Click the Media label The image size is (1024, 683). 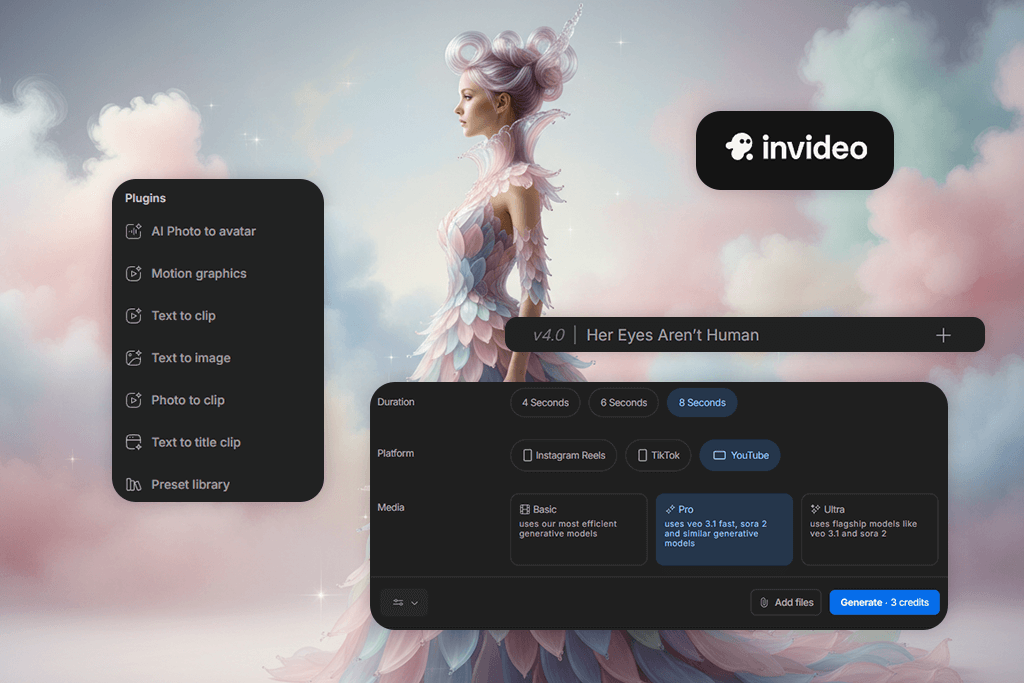[x=391, y=507]
